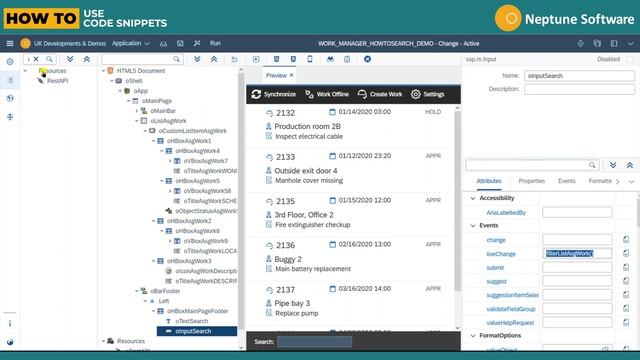Clear the left resource search field
This screenshot has width=640, height=360.
coord(36,59)
